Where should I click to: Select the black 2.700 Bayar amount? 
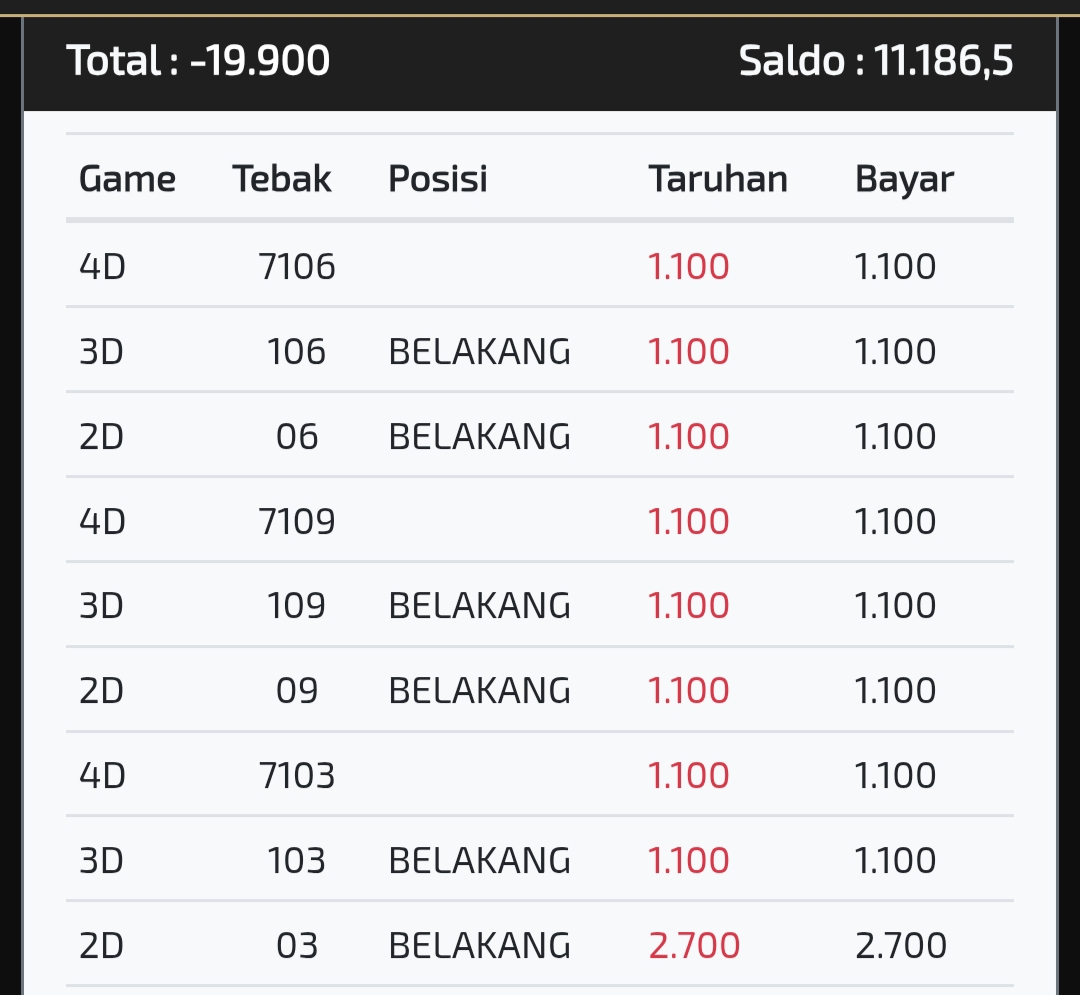pyautogui.click(x=901, y=946)
